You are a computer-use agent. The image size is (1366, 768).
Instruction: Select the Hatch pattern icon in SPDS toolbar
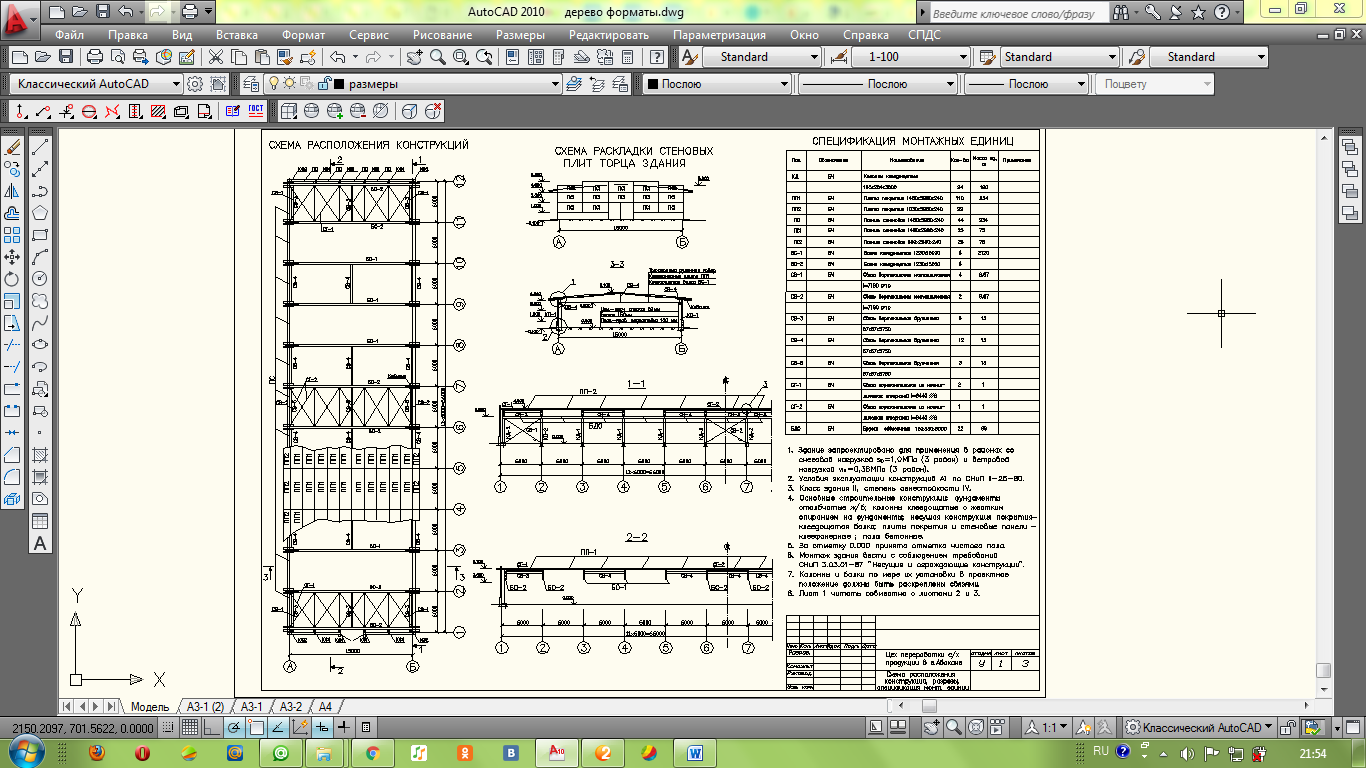click(158, 111)
